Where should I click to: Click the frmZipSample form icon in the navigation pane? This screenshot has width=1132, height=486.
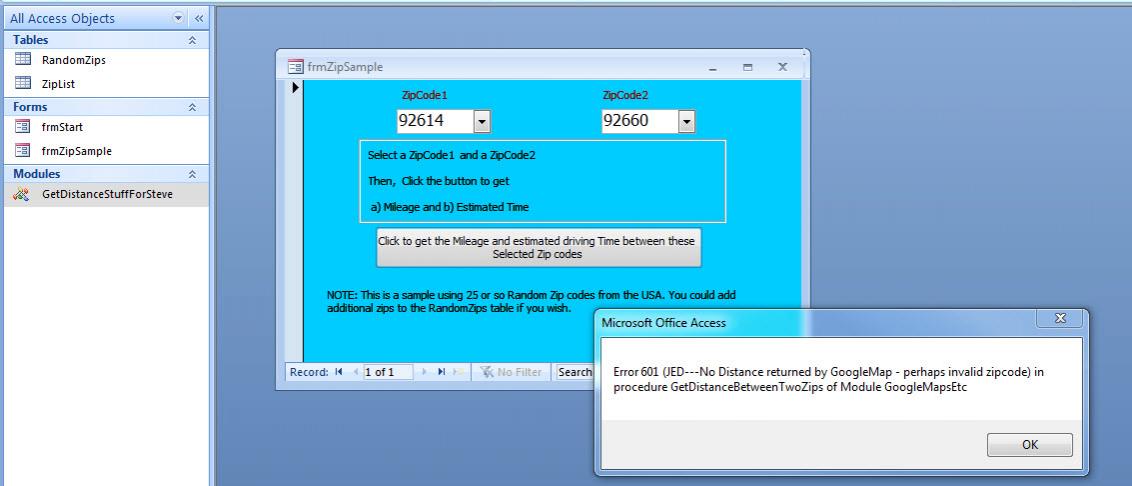[x=23, y=151]
